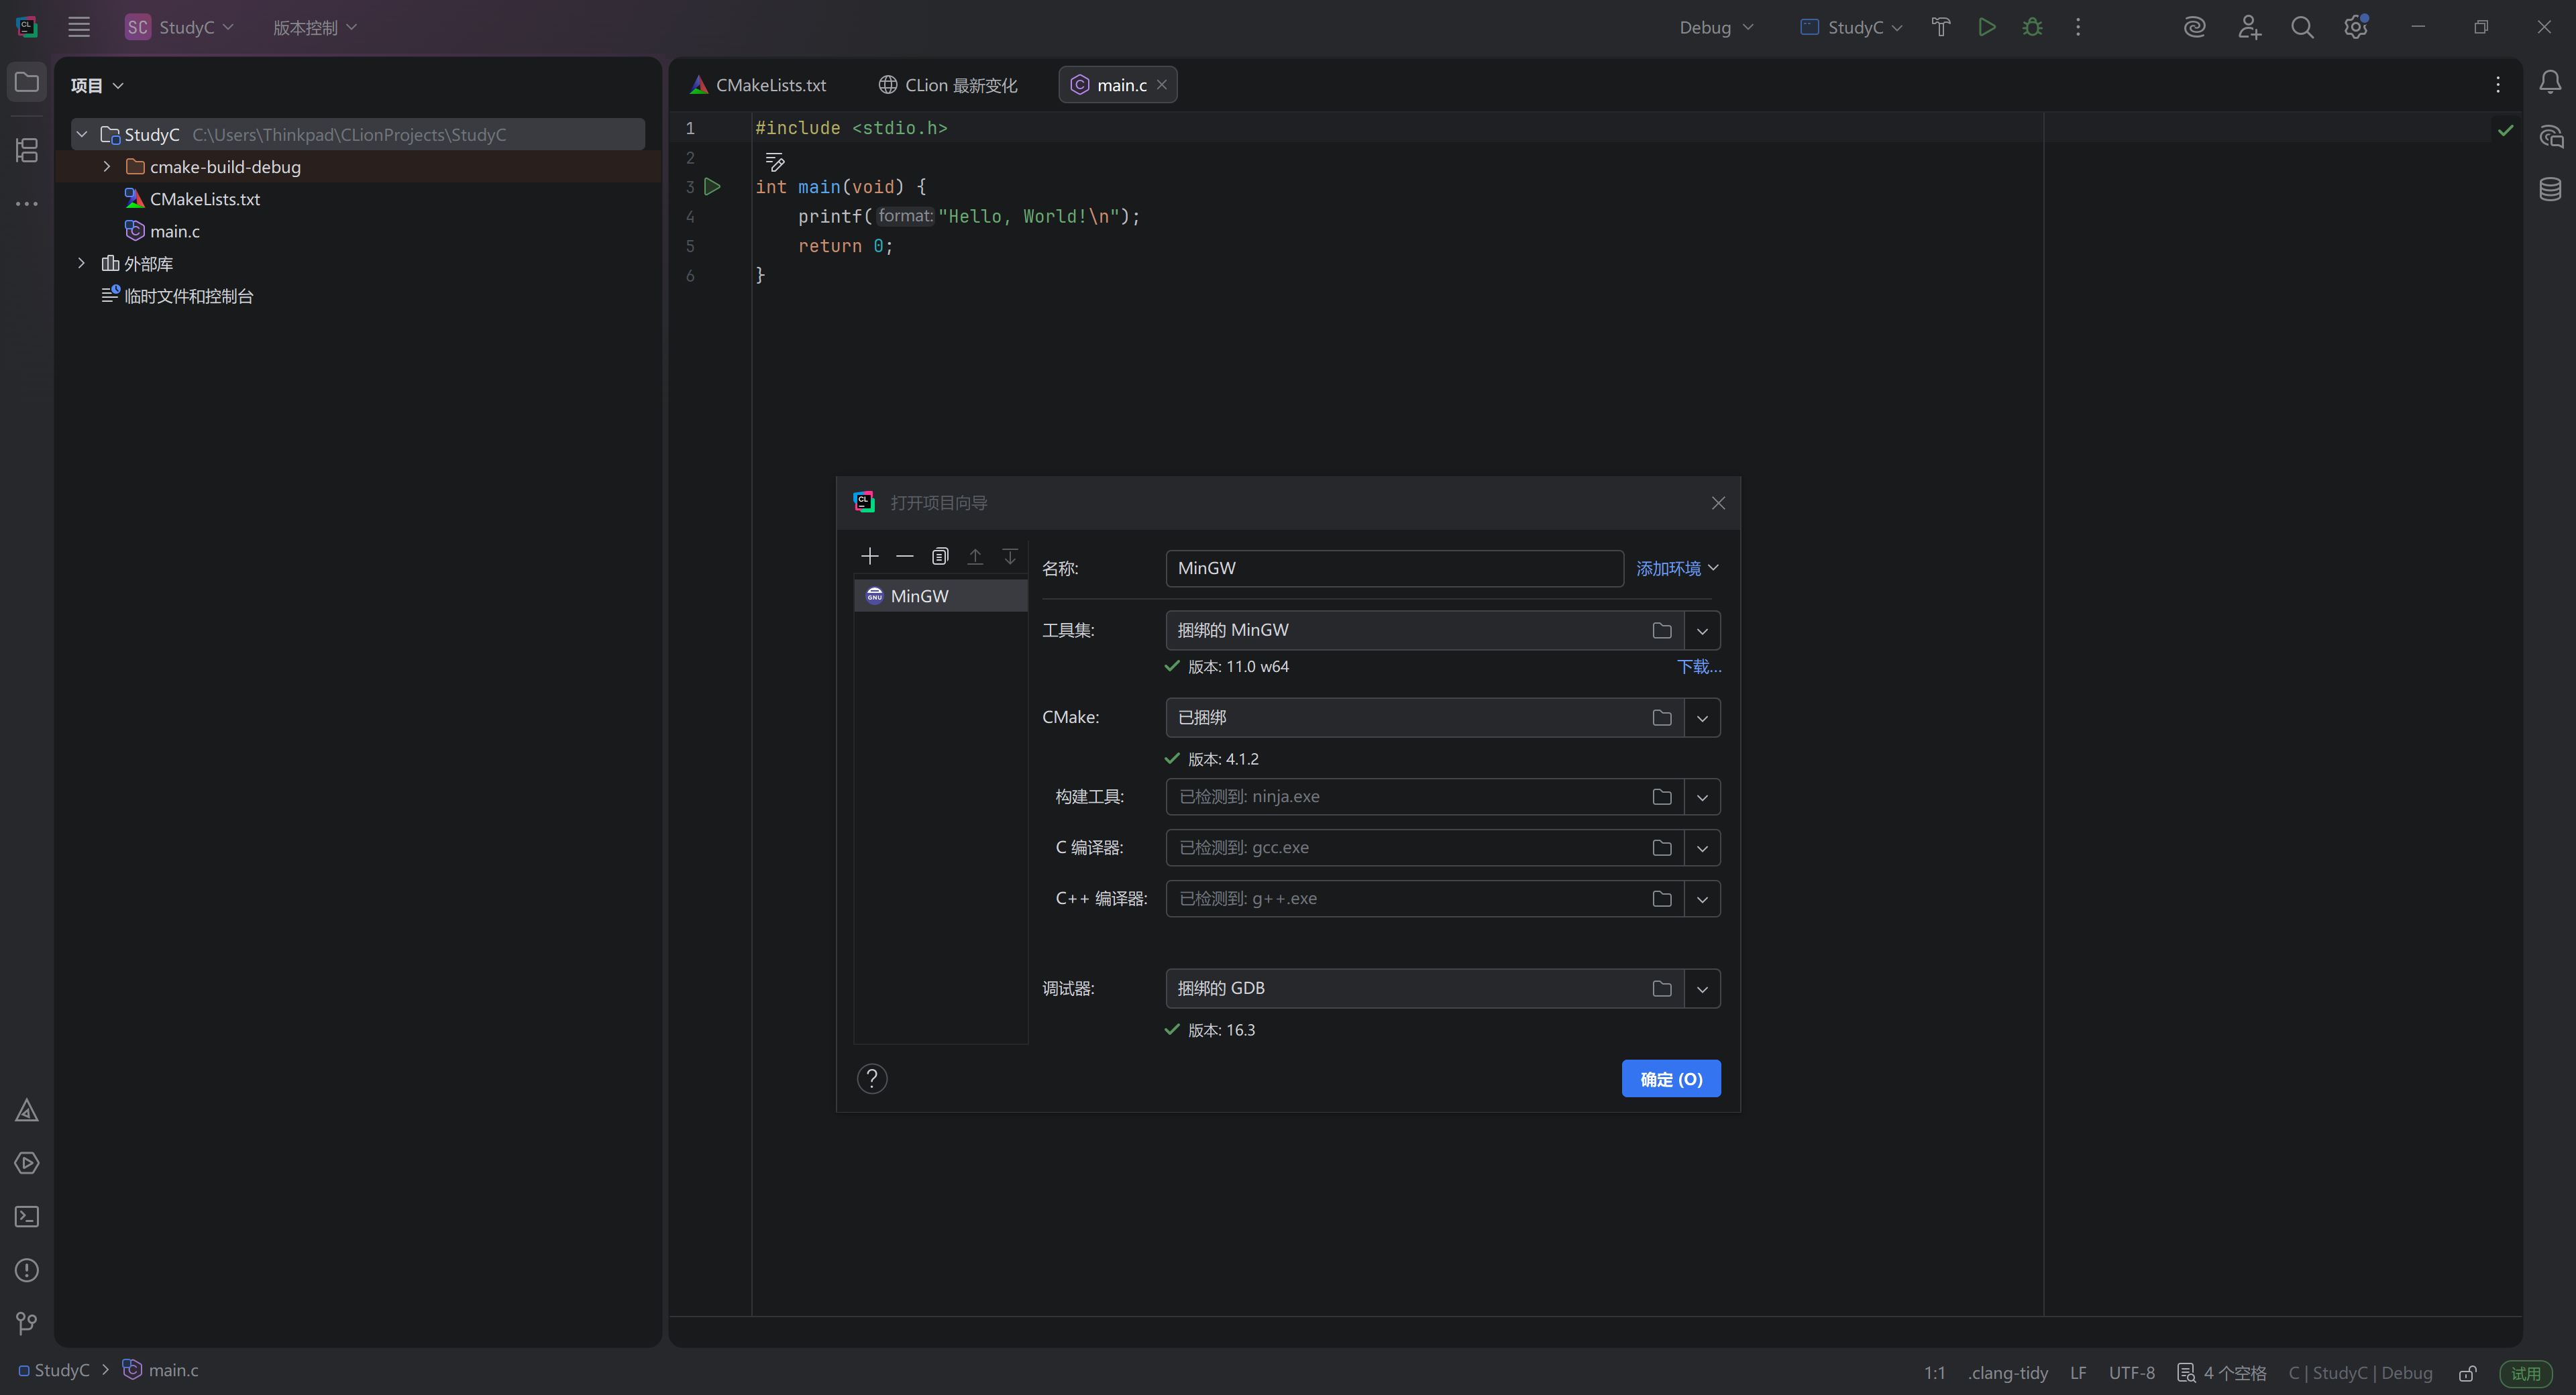Open Search Everywhere magnifier
Screen dimensions: 2576x1395
[2302, 27]
